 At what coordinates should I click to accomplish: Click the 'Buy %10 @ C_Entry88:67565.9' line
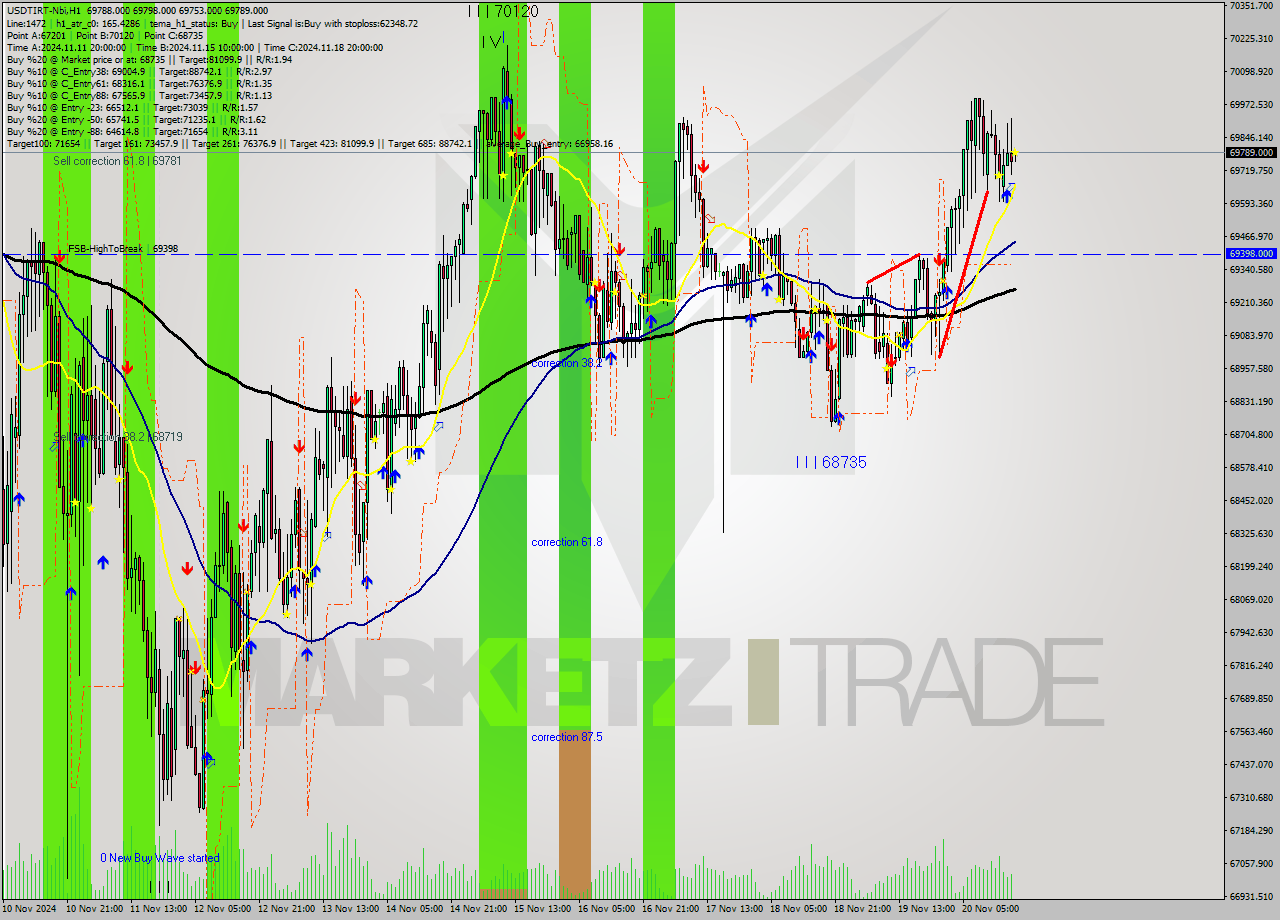click(x=139, y=95)
